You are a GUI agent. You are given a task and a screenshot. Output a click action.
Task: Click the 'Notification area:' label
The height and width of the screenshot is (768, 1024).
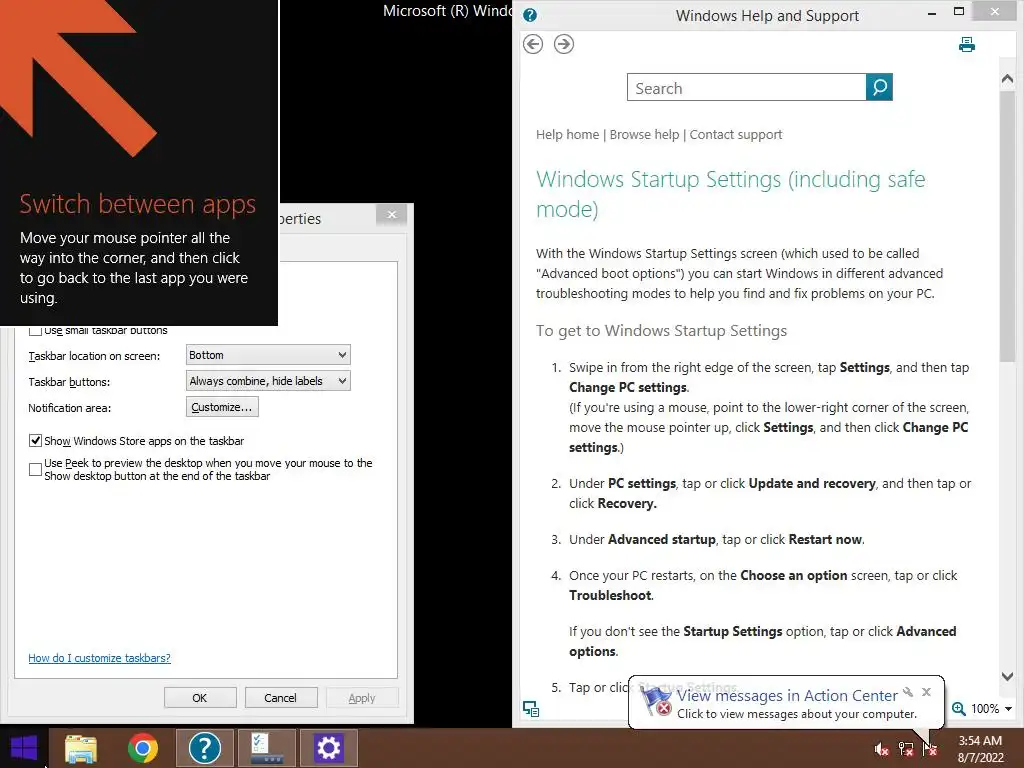pos(70,408)
